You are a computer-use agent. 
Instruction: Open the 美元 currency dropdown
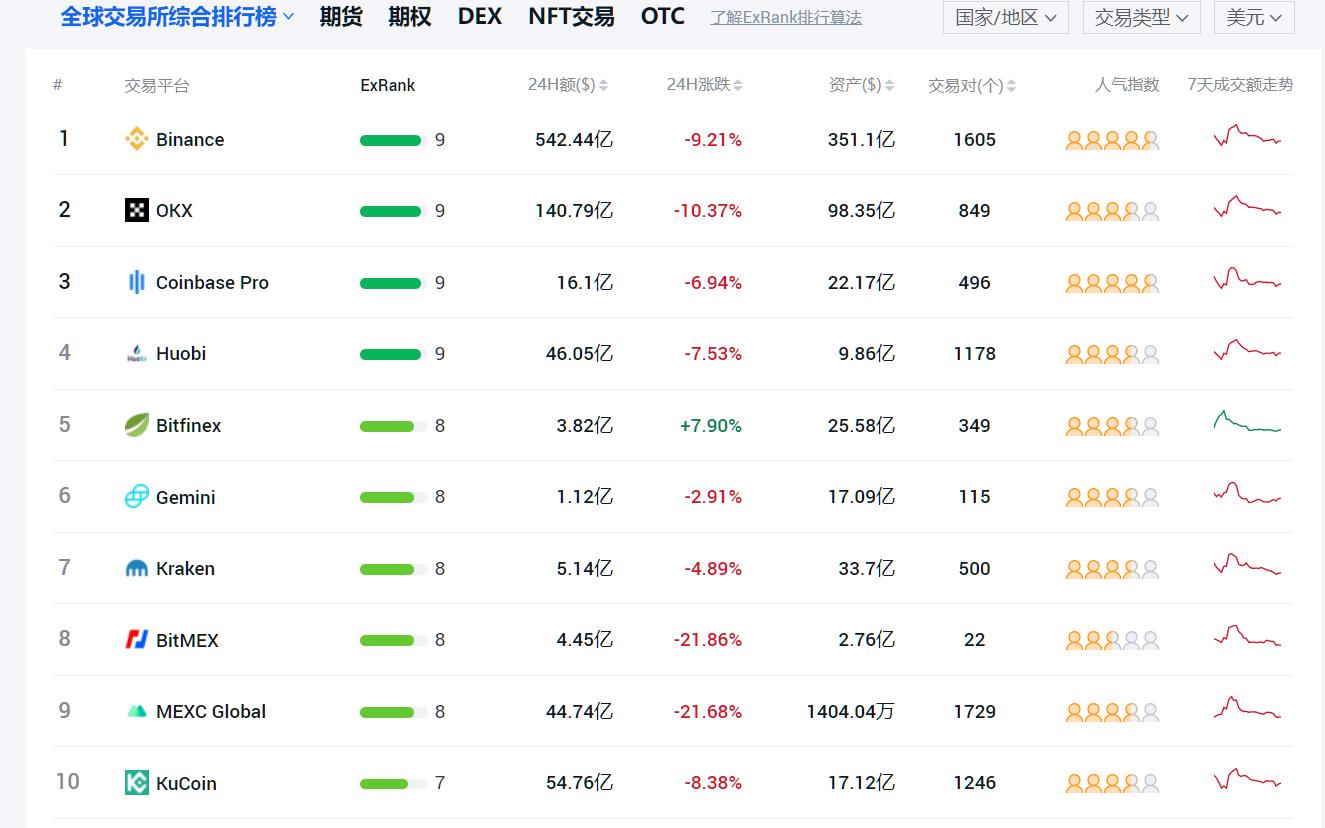pyautogui.click(x=1254, y=18)
